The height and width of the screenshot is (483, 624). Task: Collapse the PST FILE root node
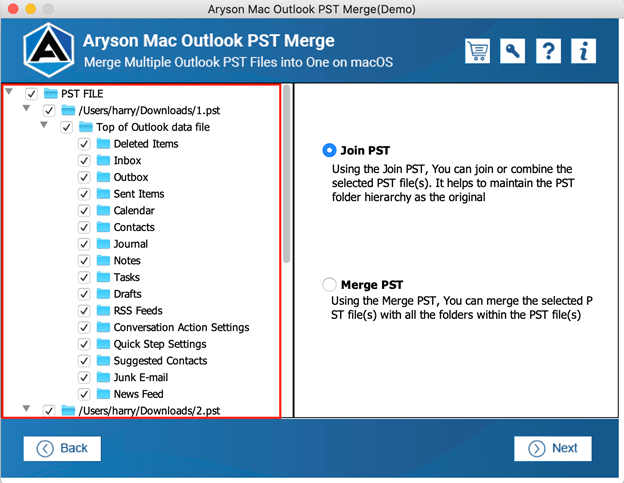coord(9,92)
